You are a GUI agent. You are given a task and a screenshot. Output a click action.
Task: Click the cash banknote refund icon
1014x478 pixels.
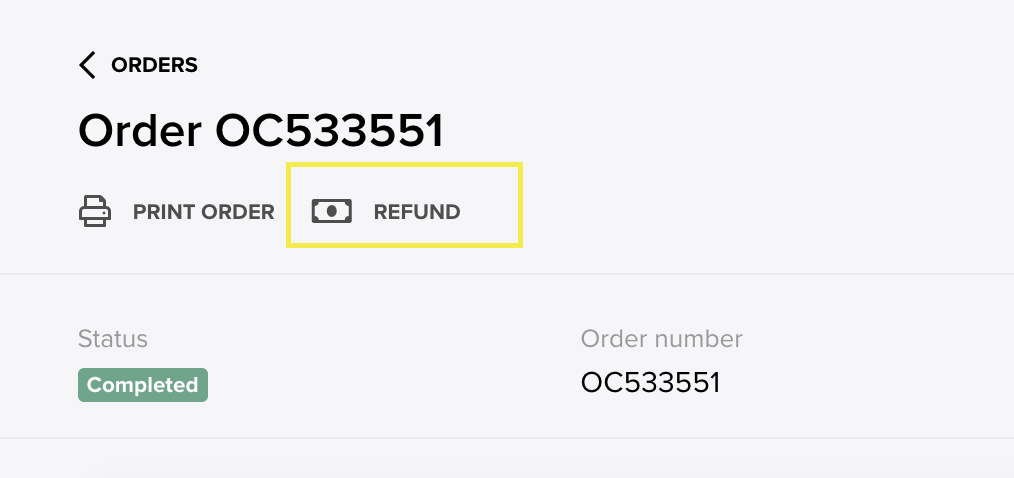coord(332,212)
